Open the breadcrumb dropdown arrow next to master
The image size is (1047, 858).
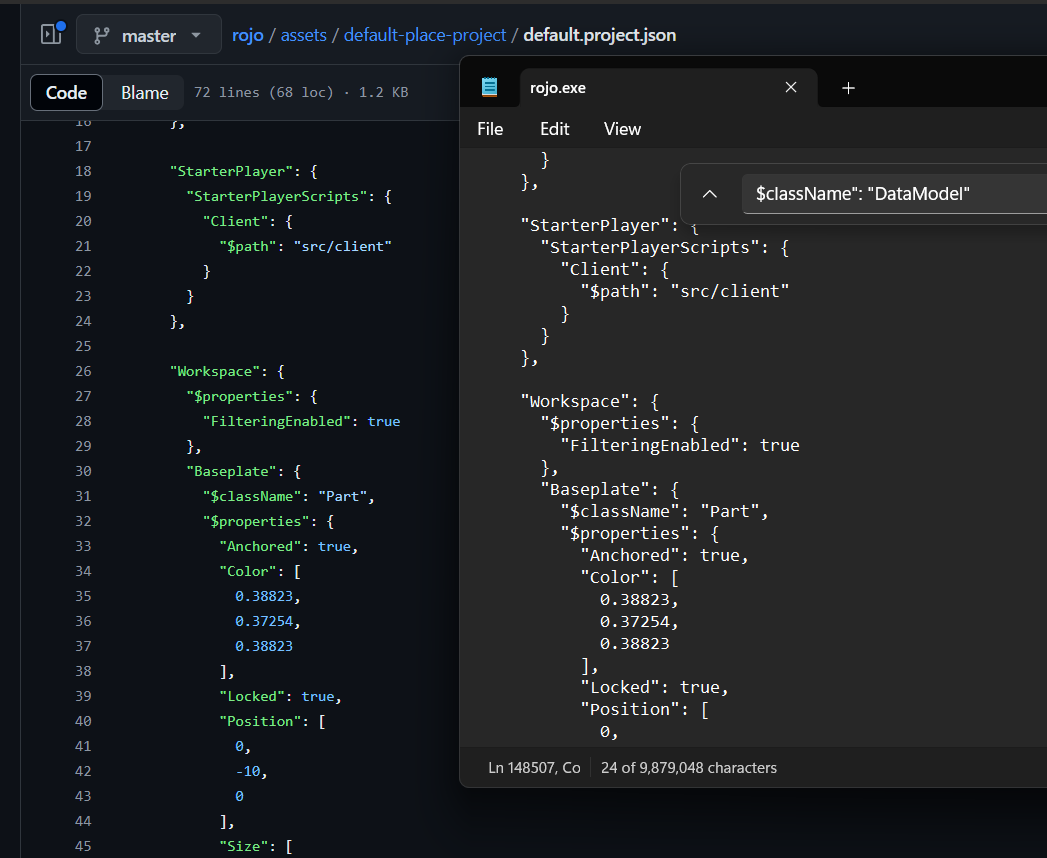point(194,33)
